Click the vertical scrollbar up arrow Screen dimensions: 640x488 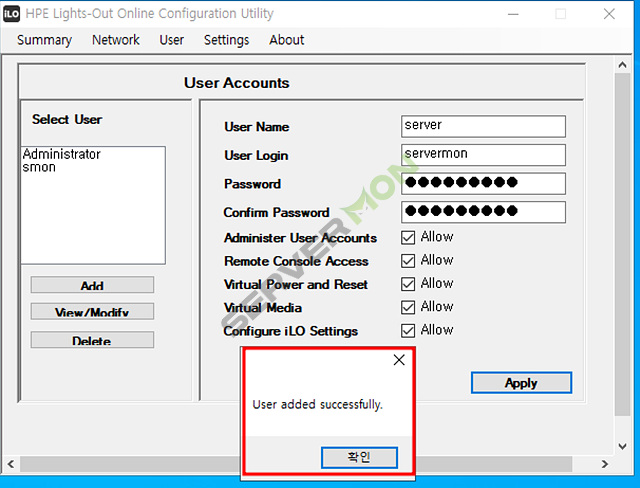622,65
